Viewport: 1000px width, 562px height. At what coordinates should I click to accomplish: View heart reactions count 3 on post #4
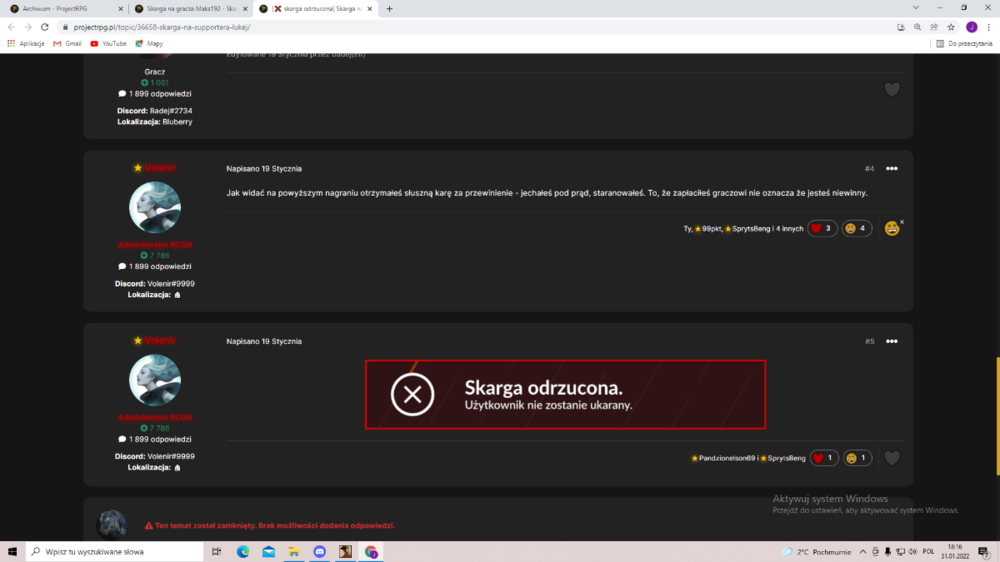point(821,228)
